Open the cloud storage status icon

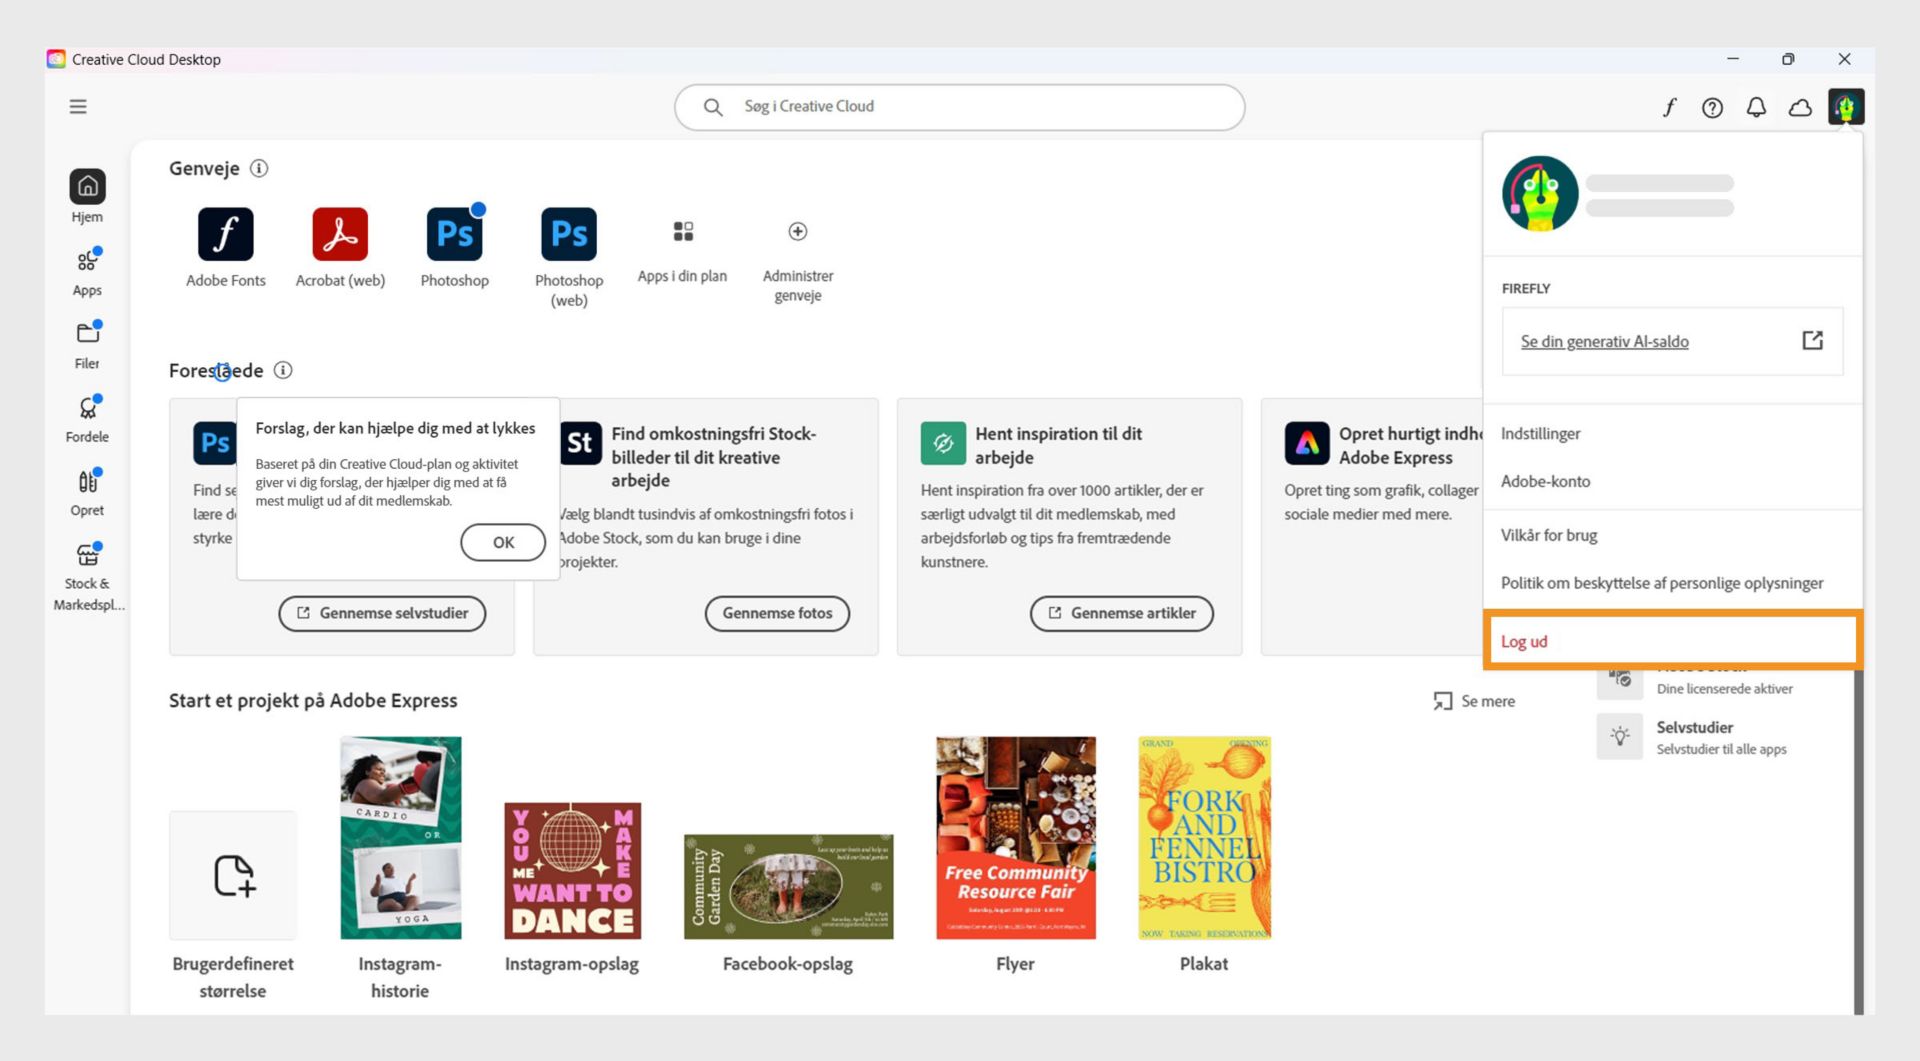pos(1800,107)
